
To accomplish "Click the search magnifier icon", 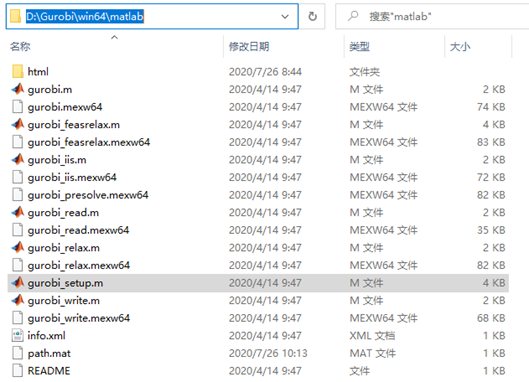I will (353, 16).
